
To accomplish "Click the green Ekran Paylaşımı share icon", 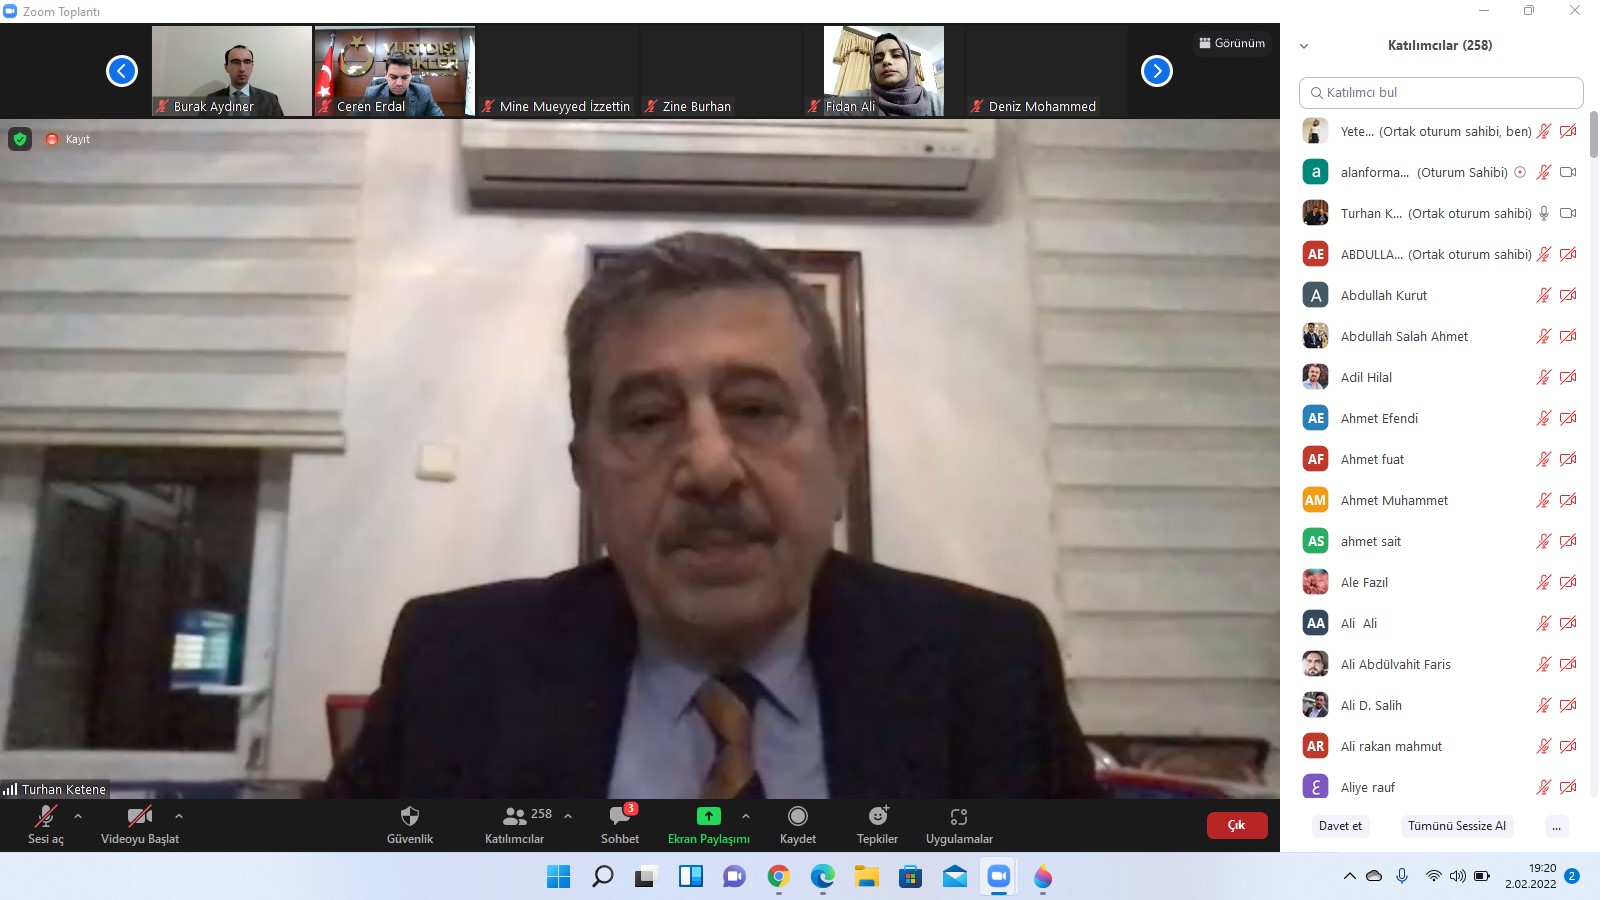I will [708, 817].
